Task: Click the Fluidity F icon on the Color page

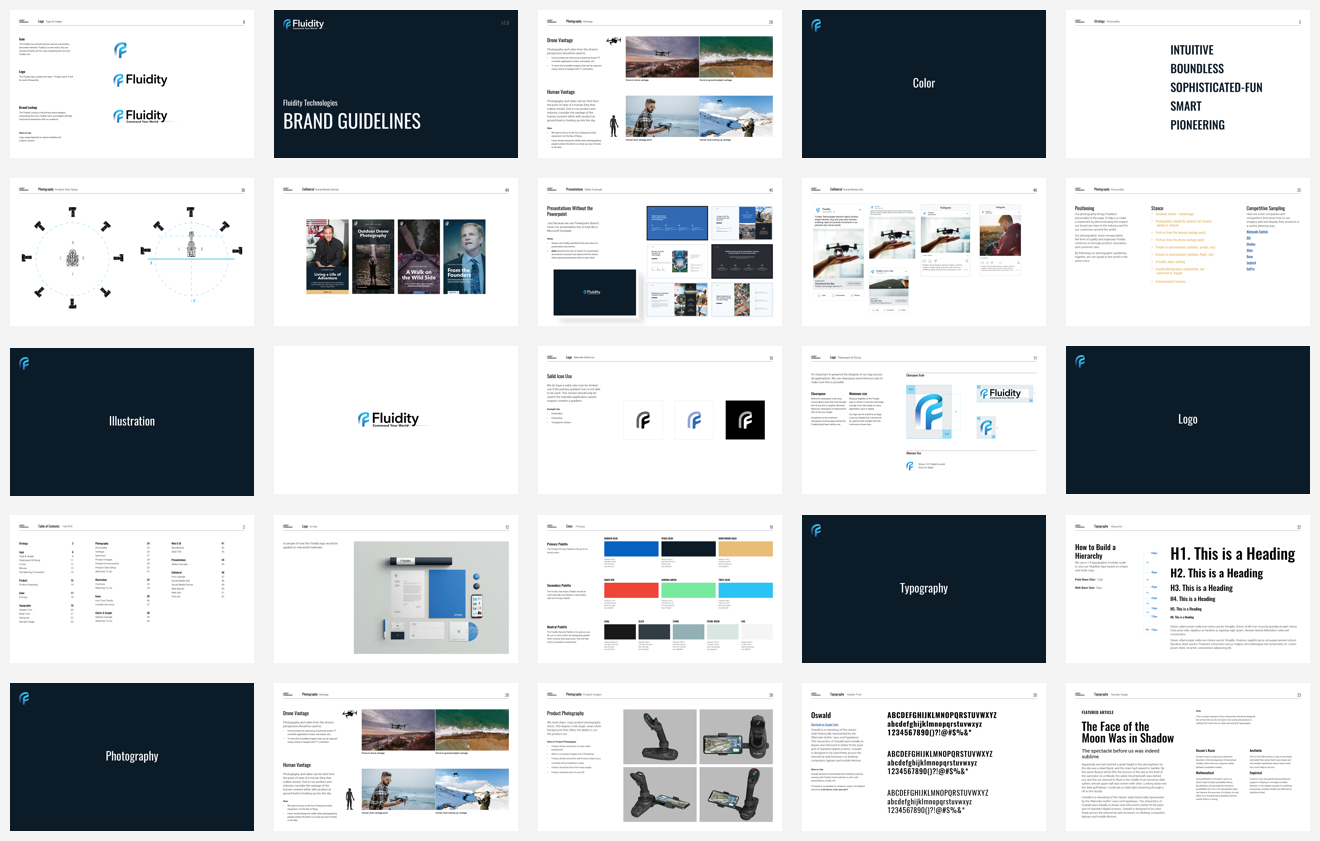Action: pos(816,25)
